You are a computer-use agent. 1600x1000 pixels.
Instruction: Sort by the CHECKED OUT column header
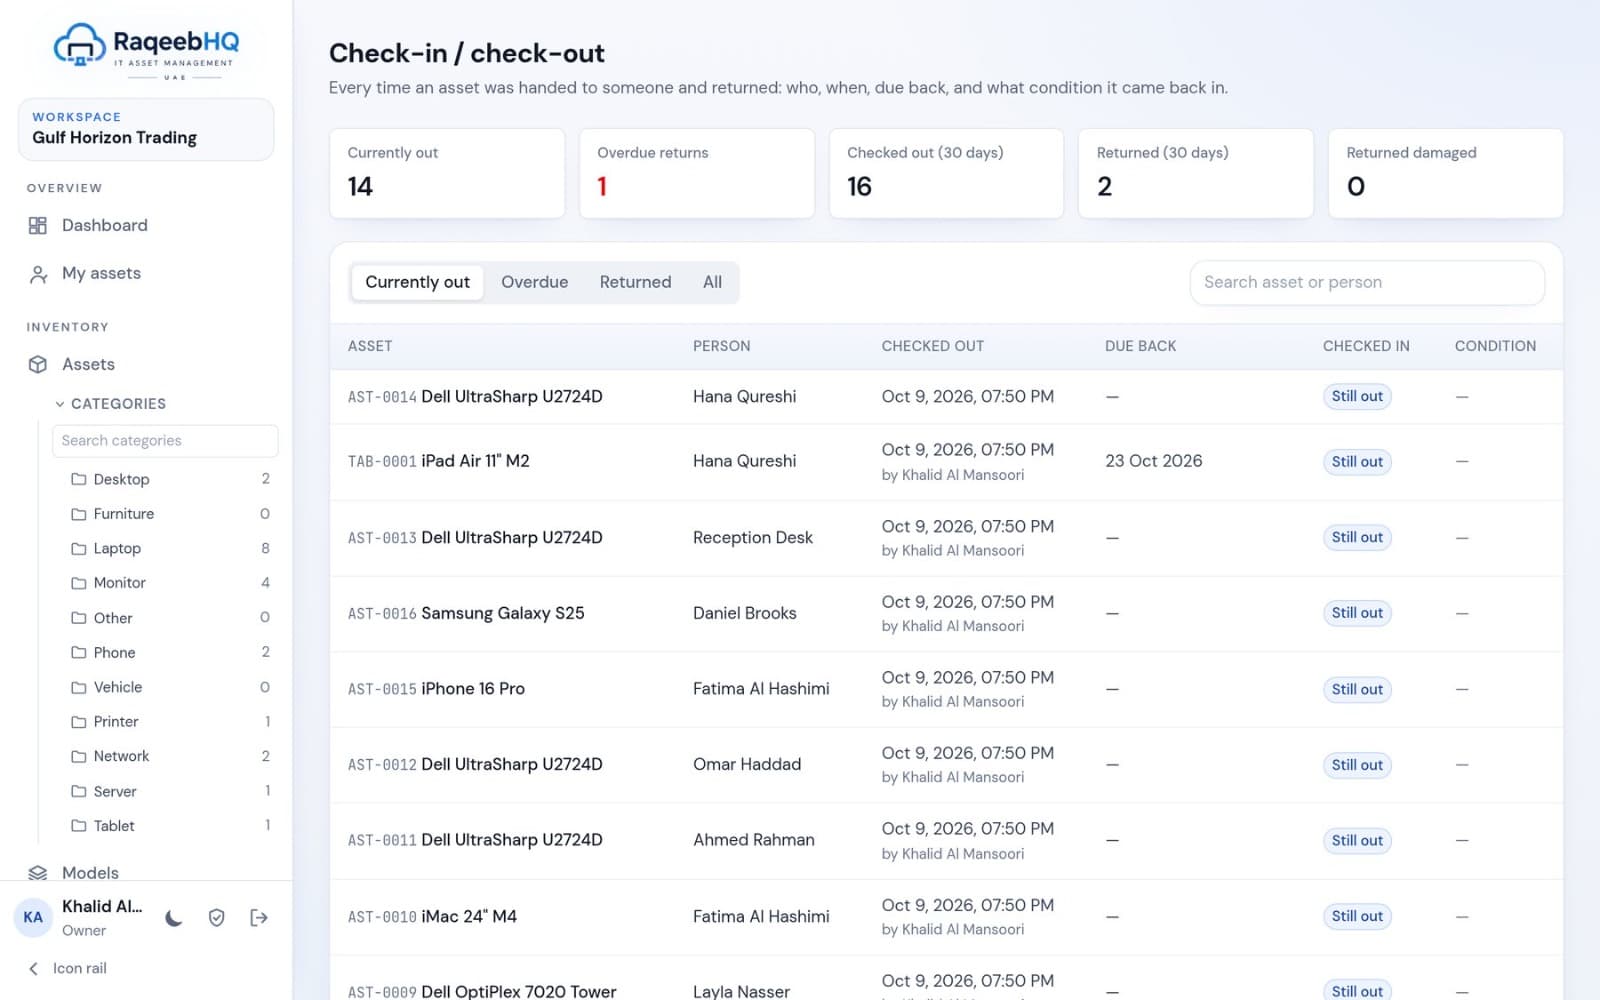(x=932, y=346)
